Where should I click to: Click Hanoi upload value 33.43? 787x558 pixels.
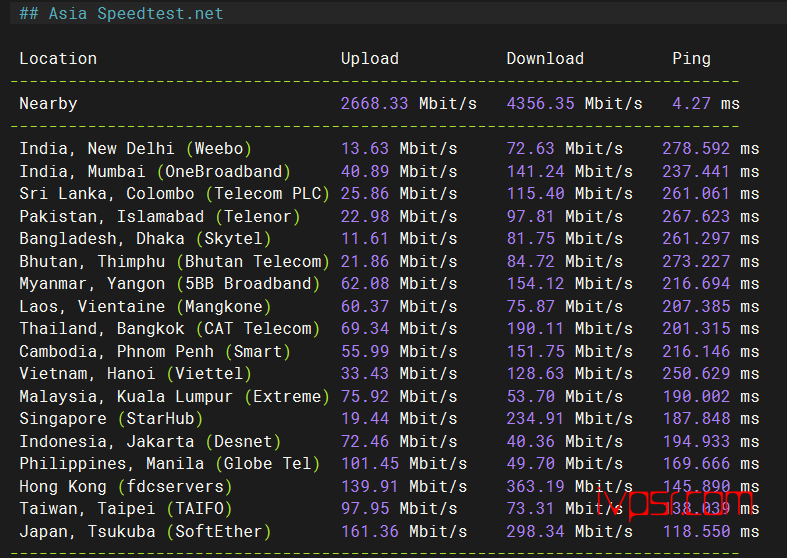click(x=365, y=374)
